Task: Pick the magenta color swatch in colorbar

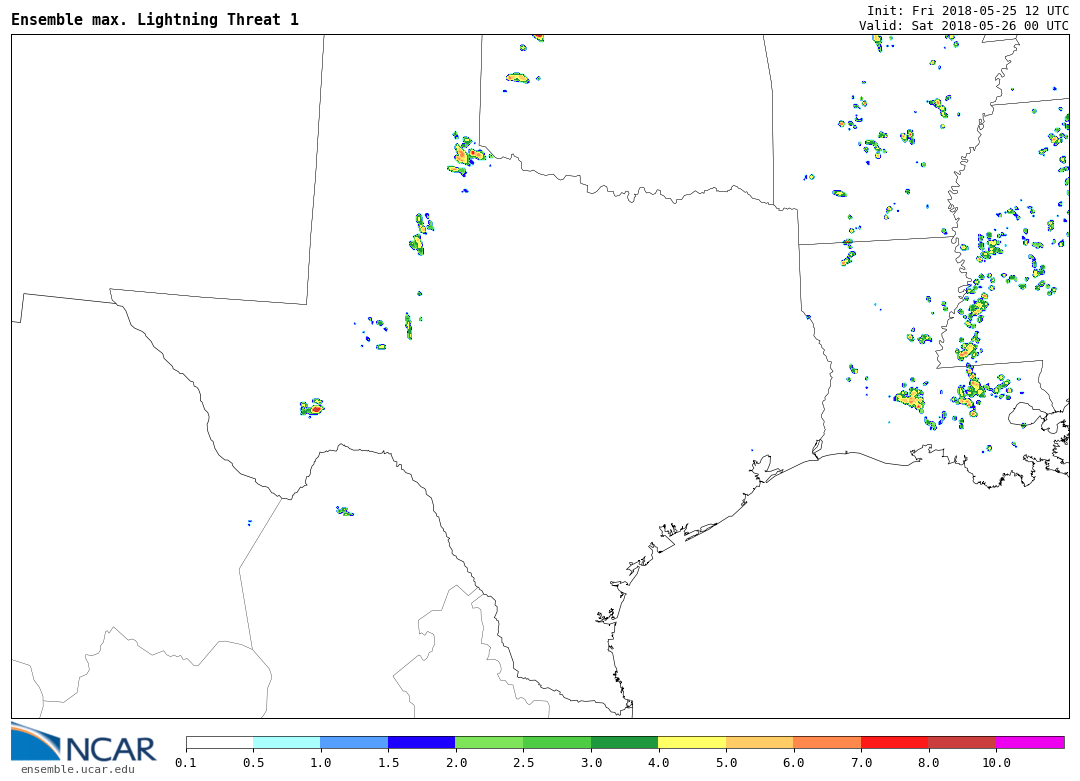Action: point(1030,742)
